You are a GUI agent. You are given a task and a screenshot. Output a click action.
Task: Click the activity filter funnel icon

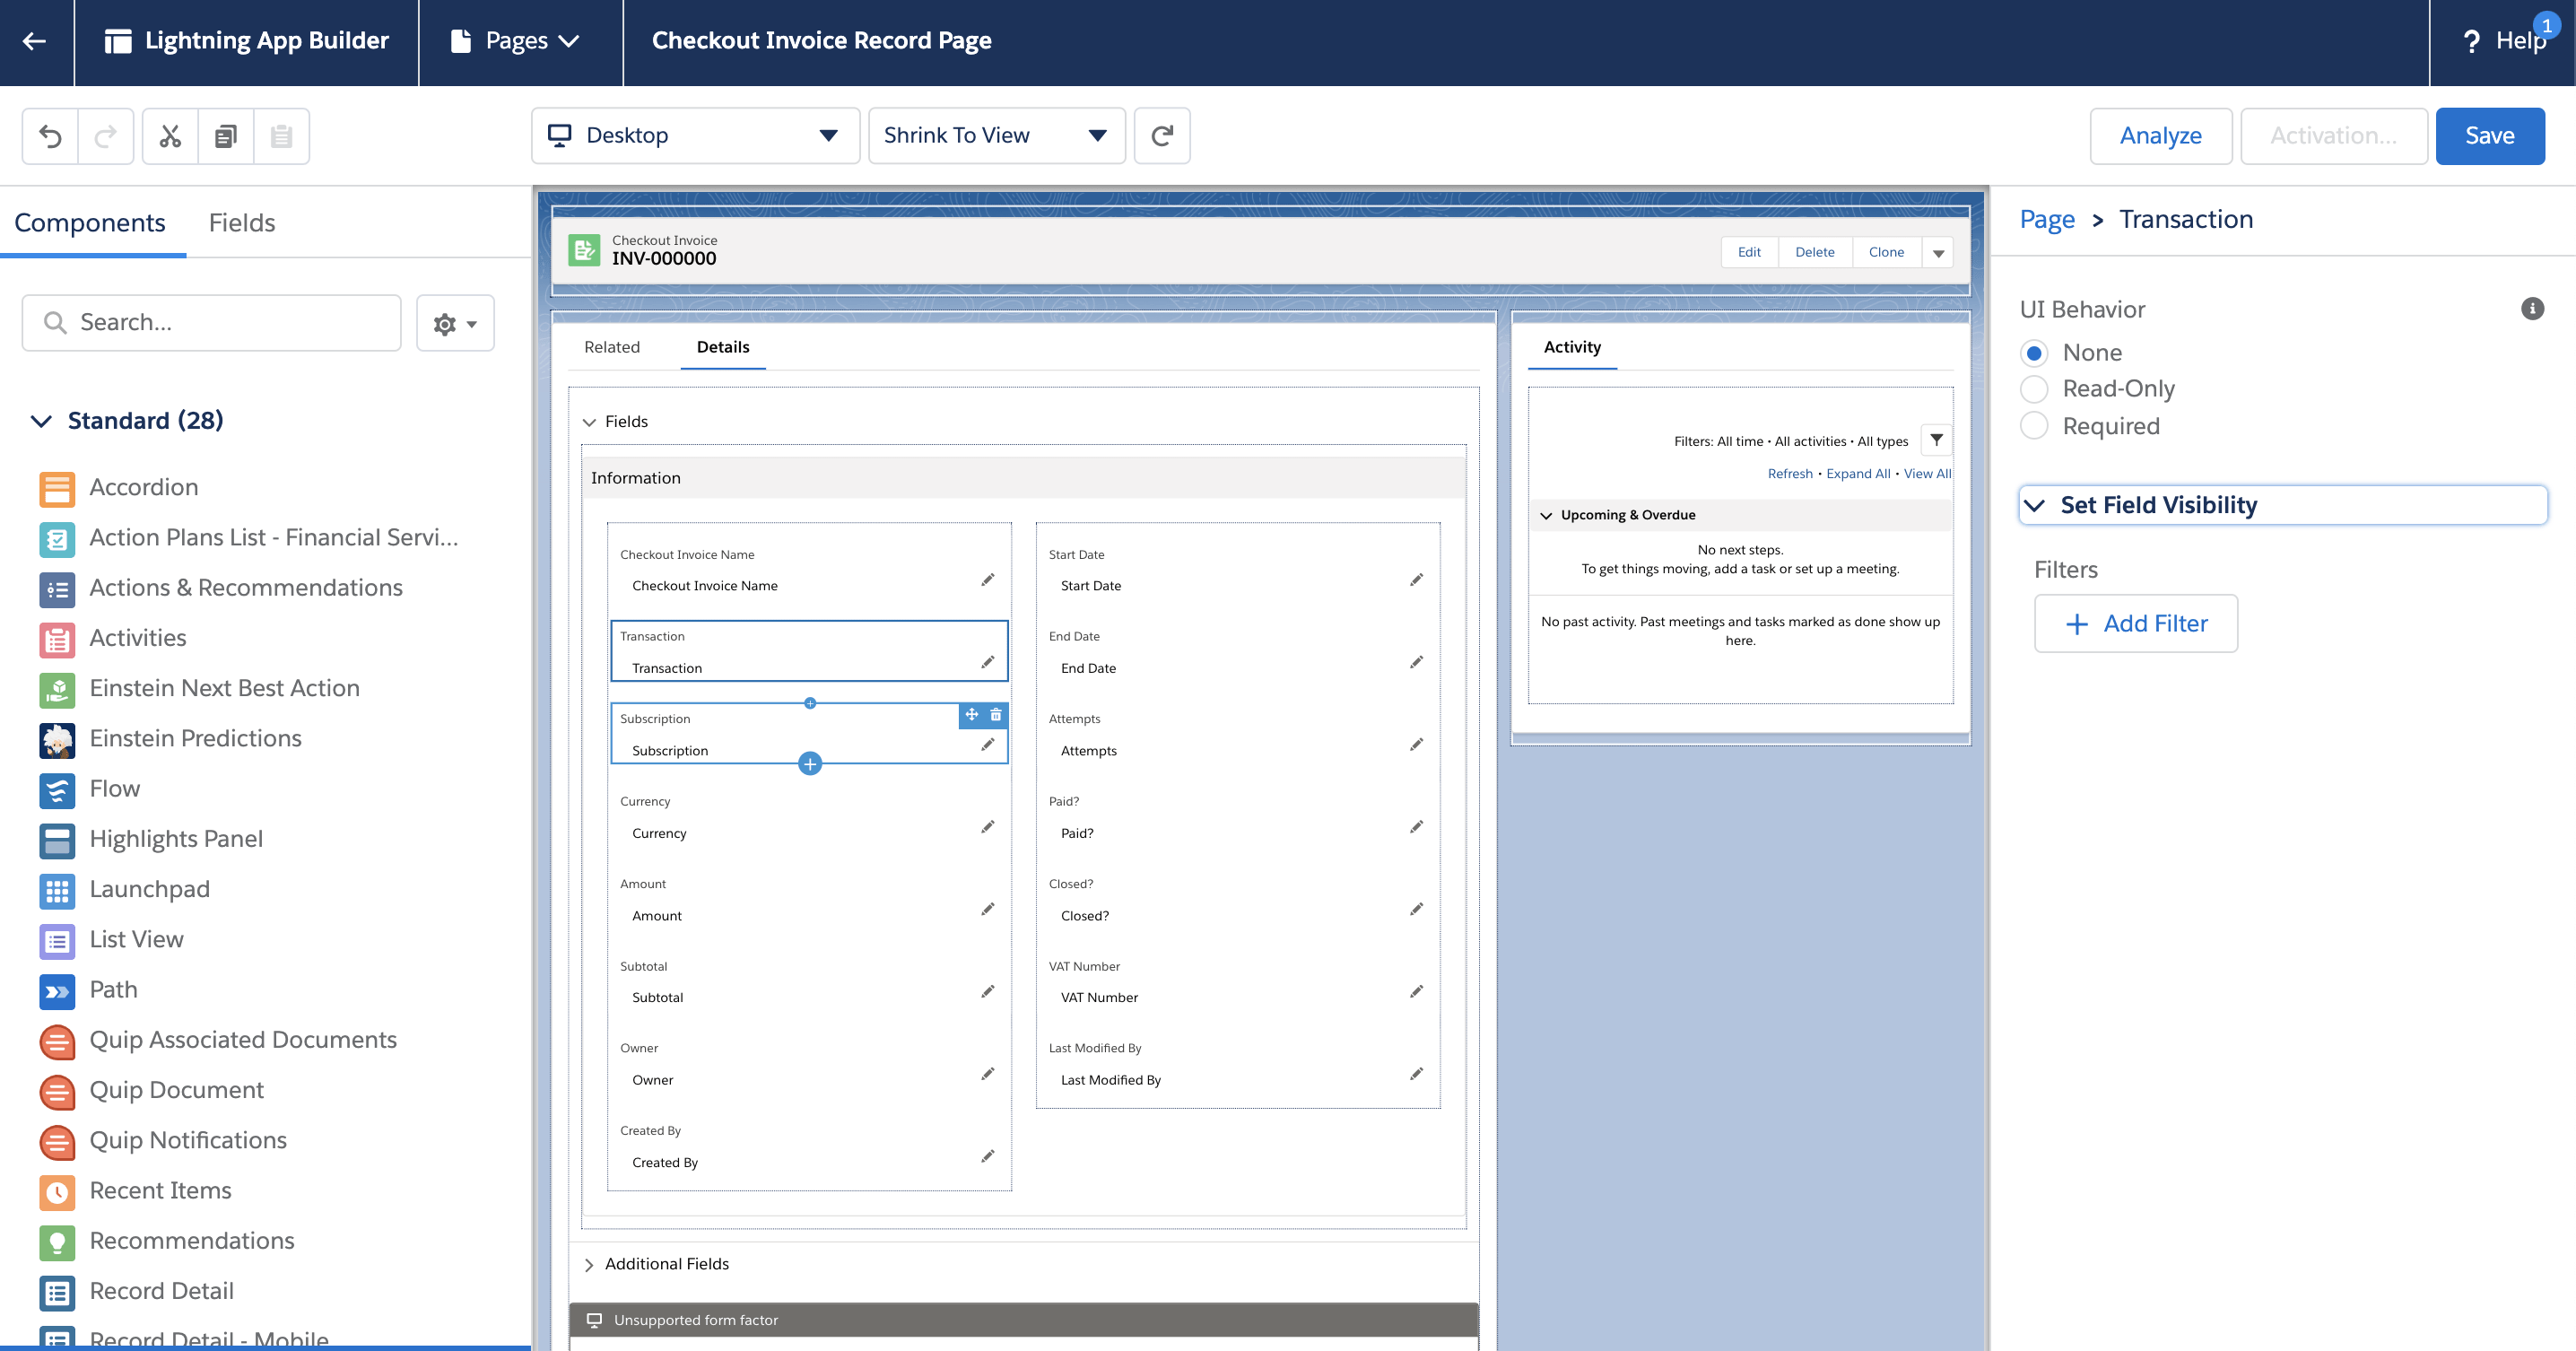[1936, 440]
